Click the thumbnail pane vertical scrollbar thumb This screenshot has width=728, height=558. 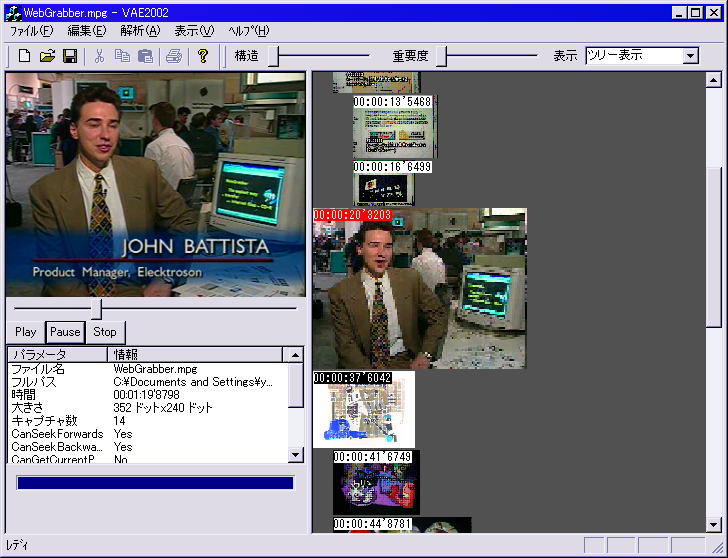[714, 247]
